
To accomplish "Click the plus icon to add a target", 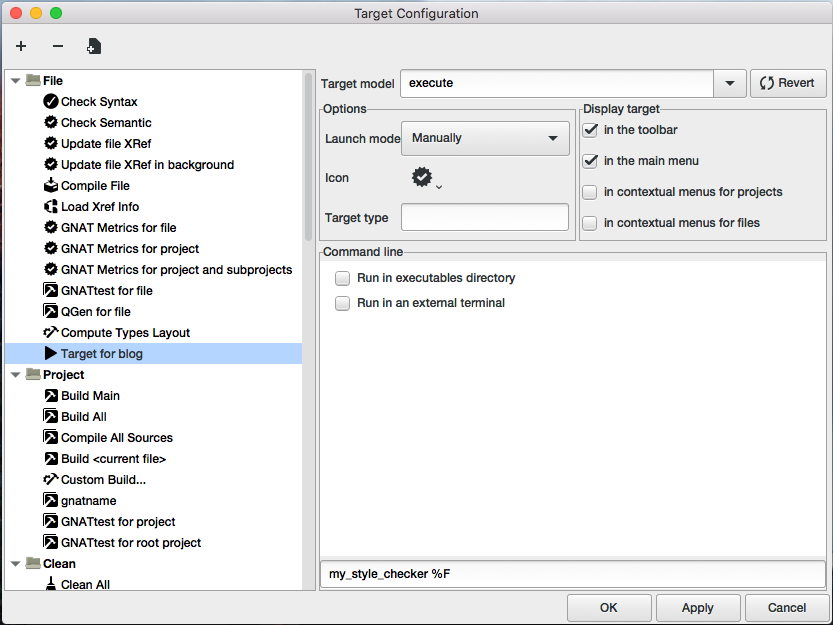I will (21, 46).
